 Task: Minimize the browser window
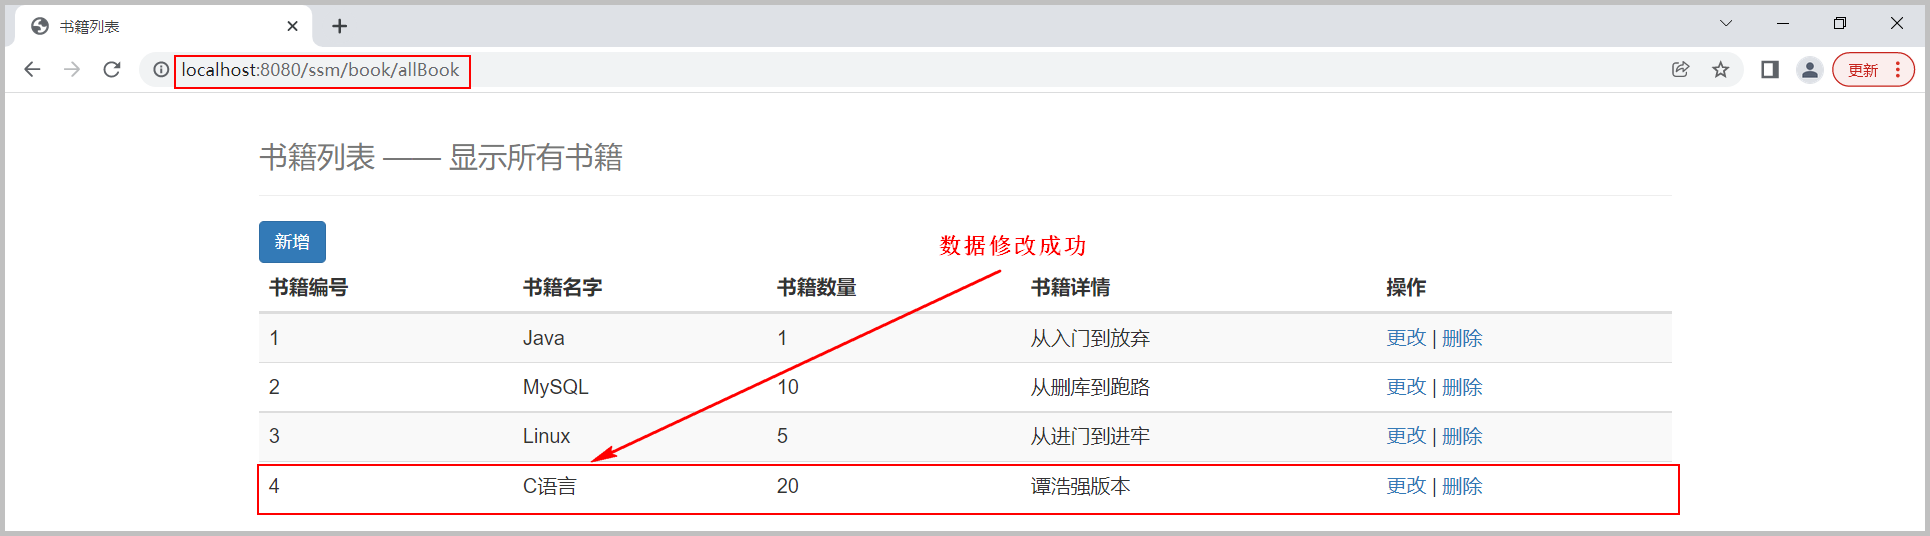coord(1782,23)
